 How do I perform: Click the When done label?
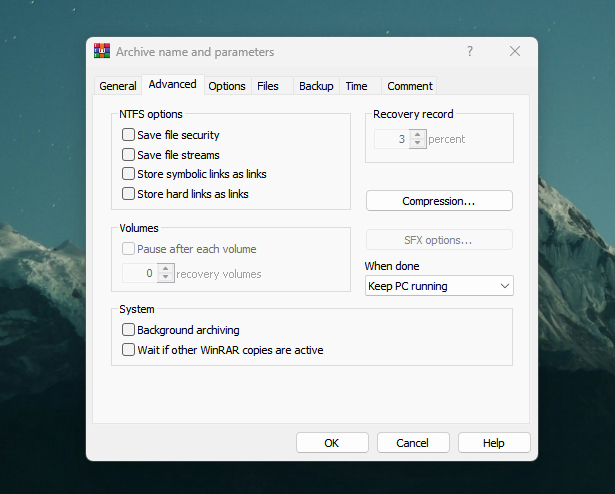(x=392, y=266)
